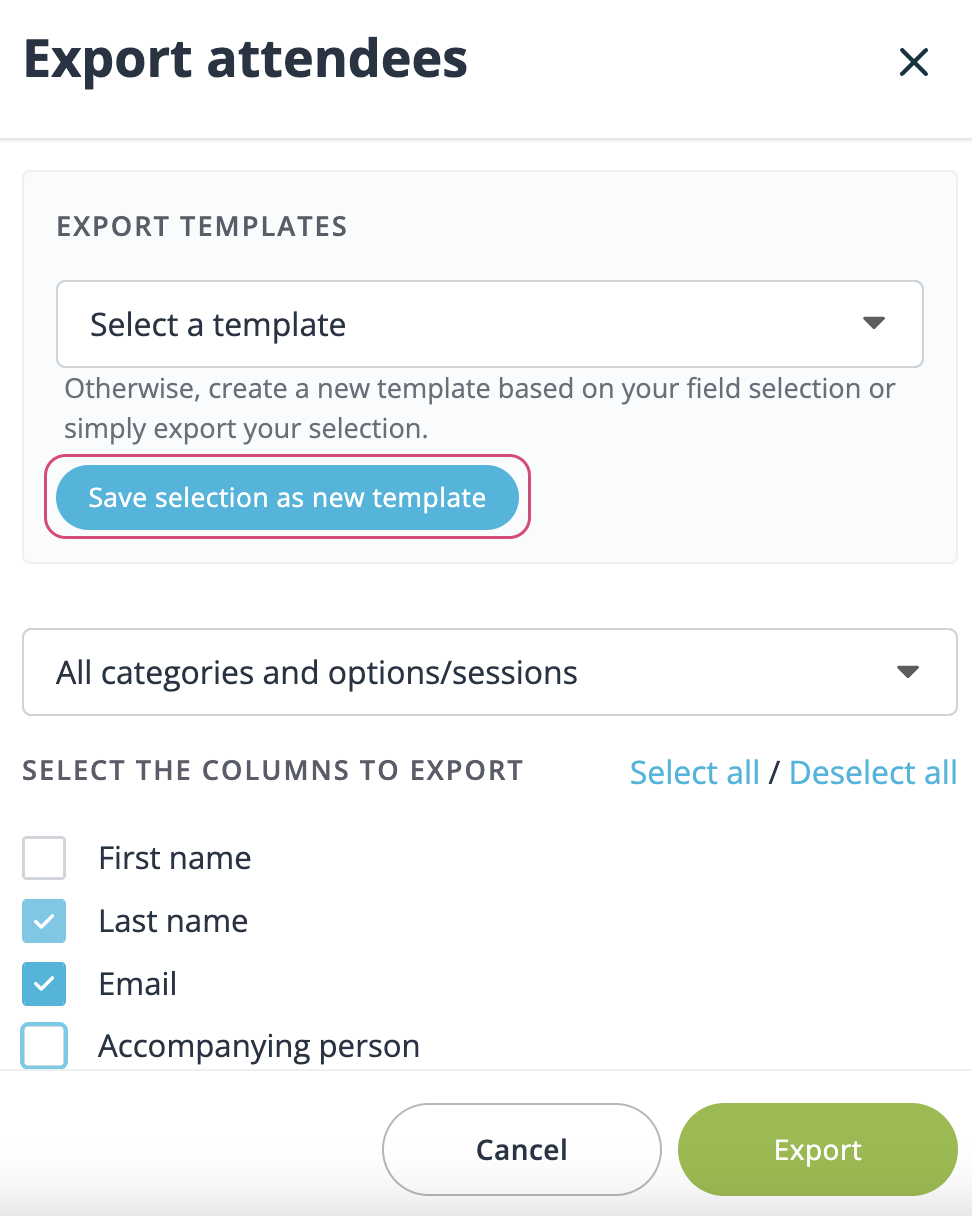Click the "Select all" link
The width and height of the screenshot is (972, 1216).
(694, 772)
